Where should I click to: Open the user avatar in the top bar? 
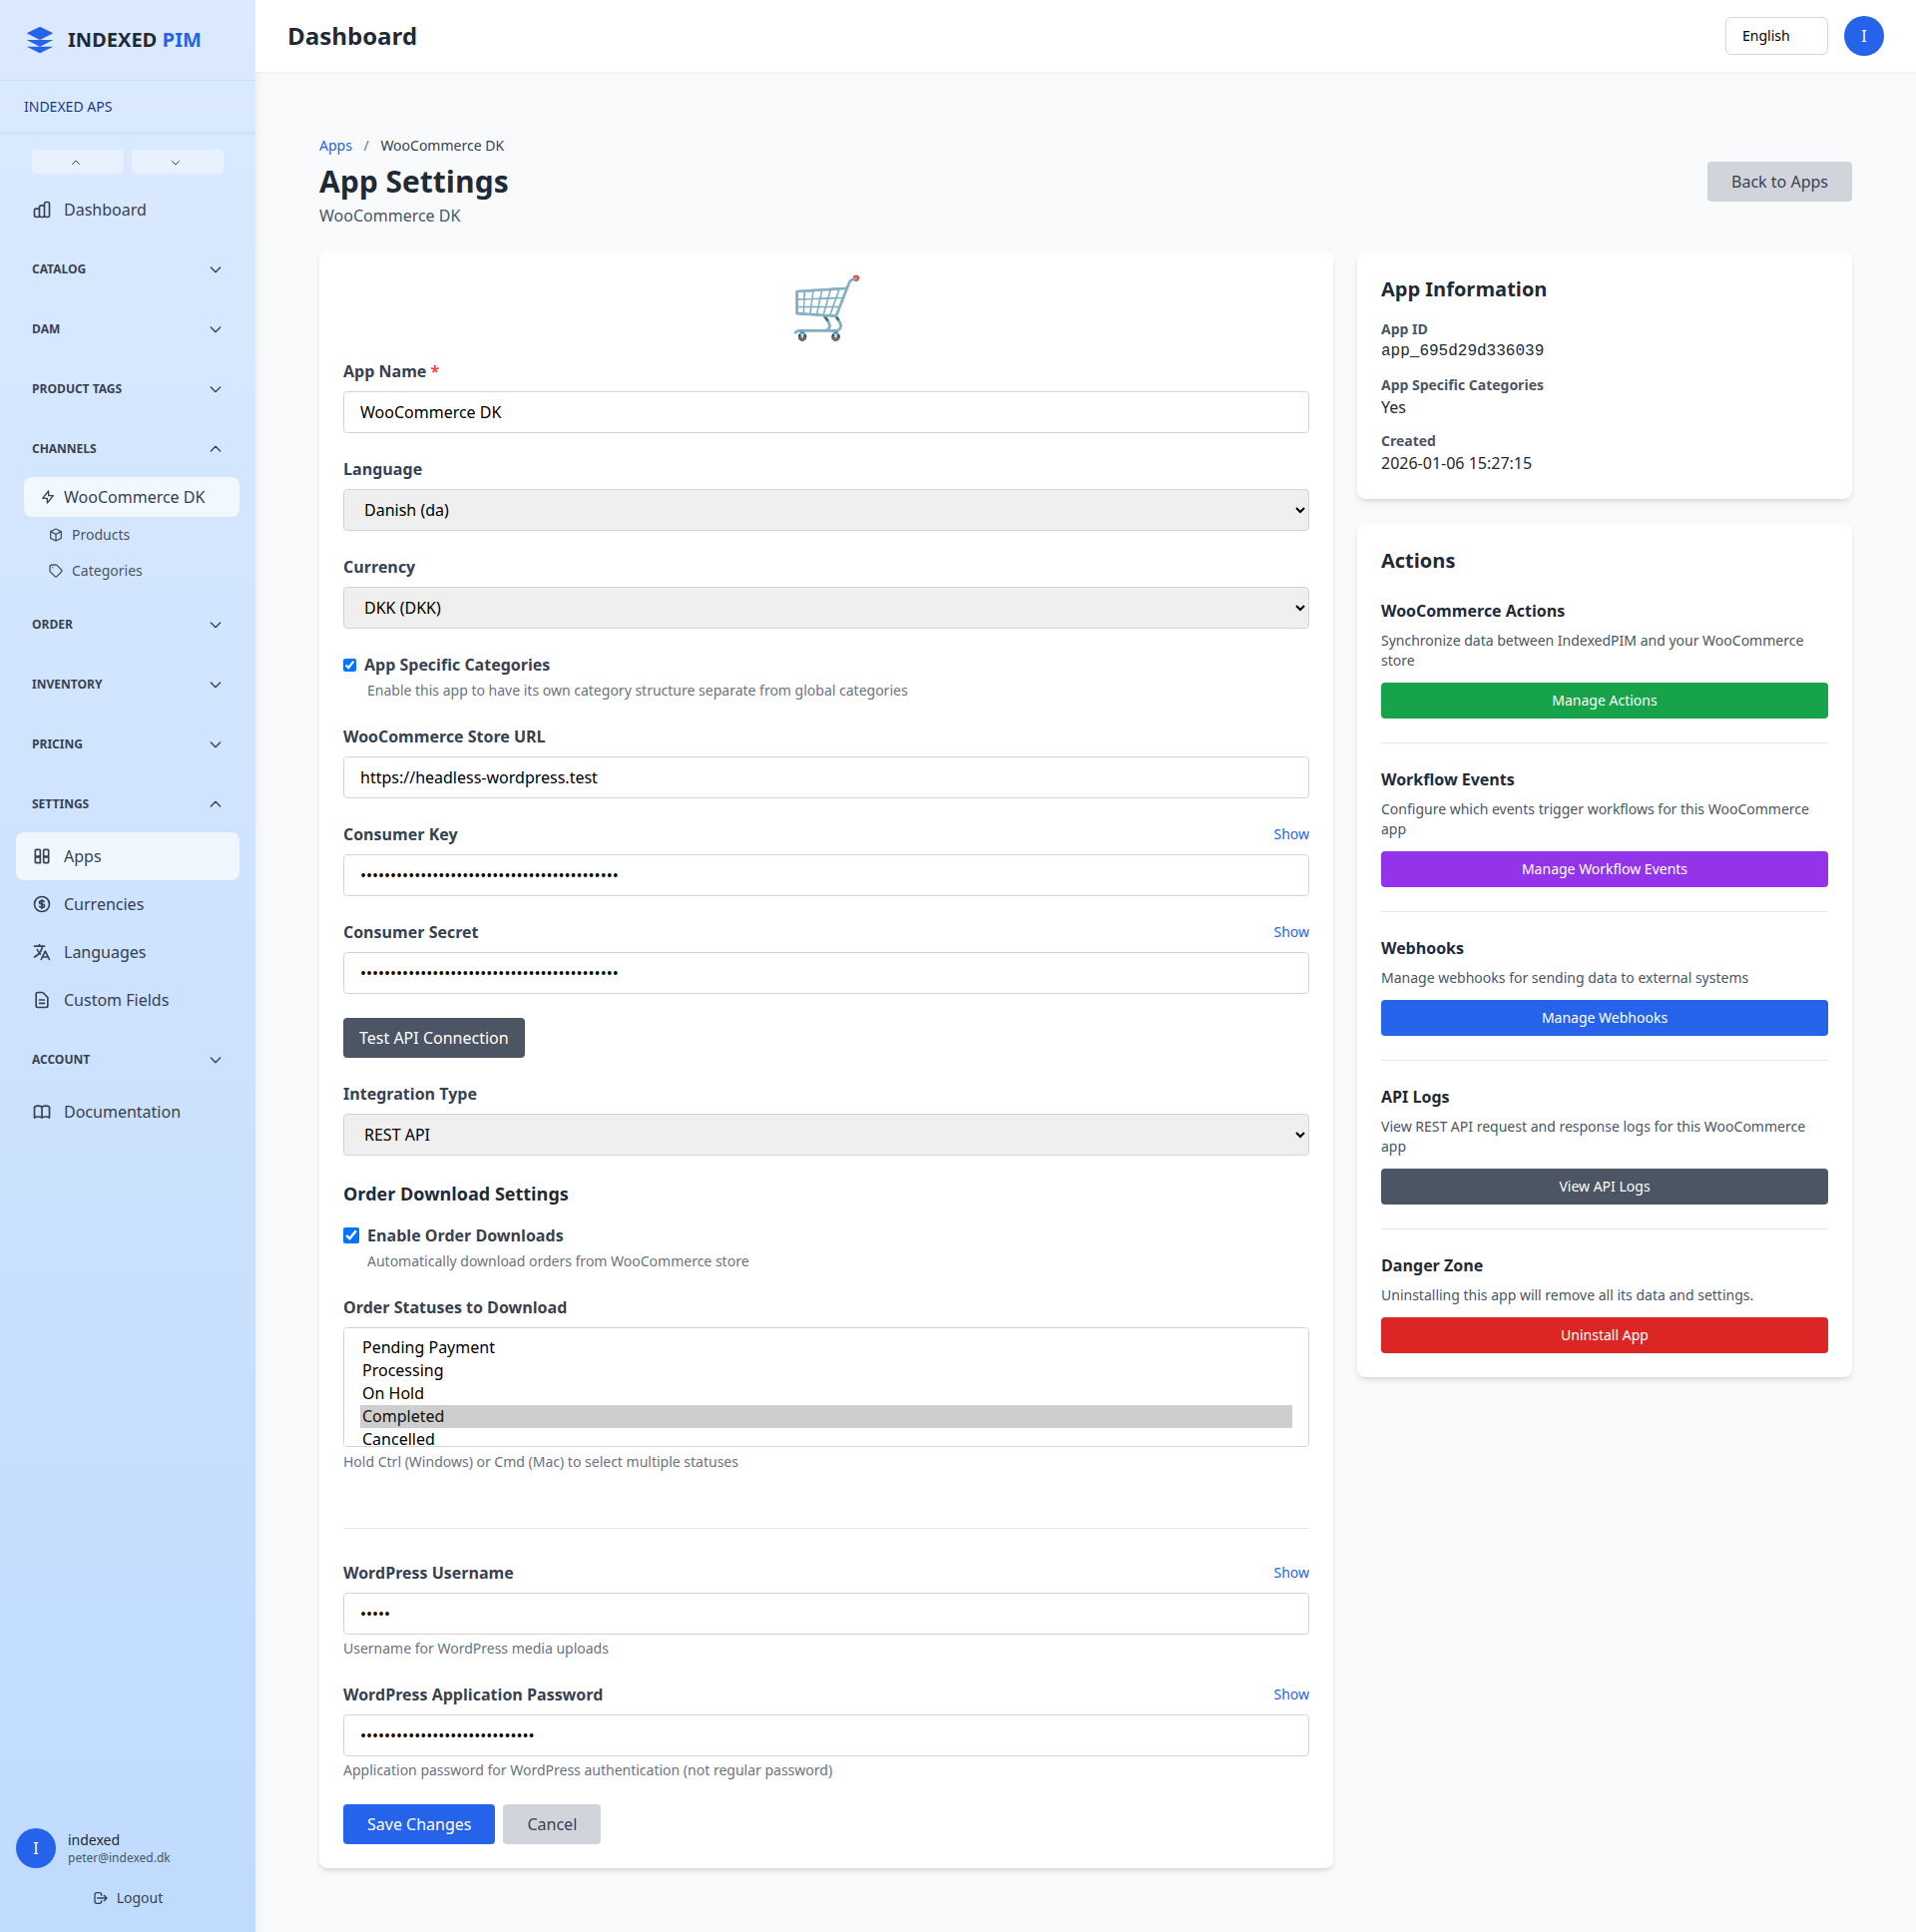1863,36
